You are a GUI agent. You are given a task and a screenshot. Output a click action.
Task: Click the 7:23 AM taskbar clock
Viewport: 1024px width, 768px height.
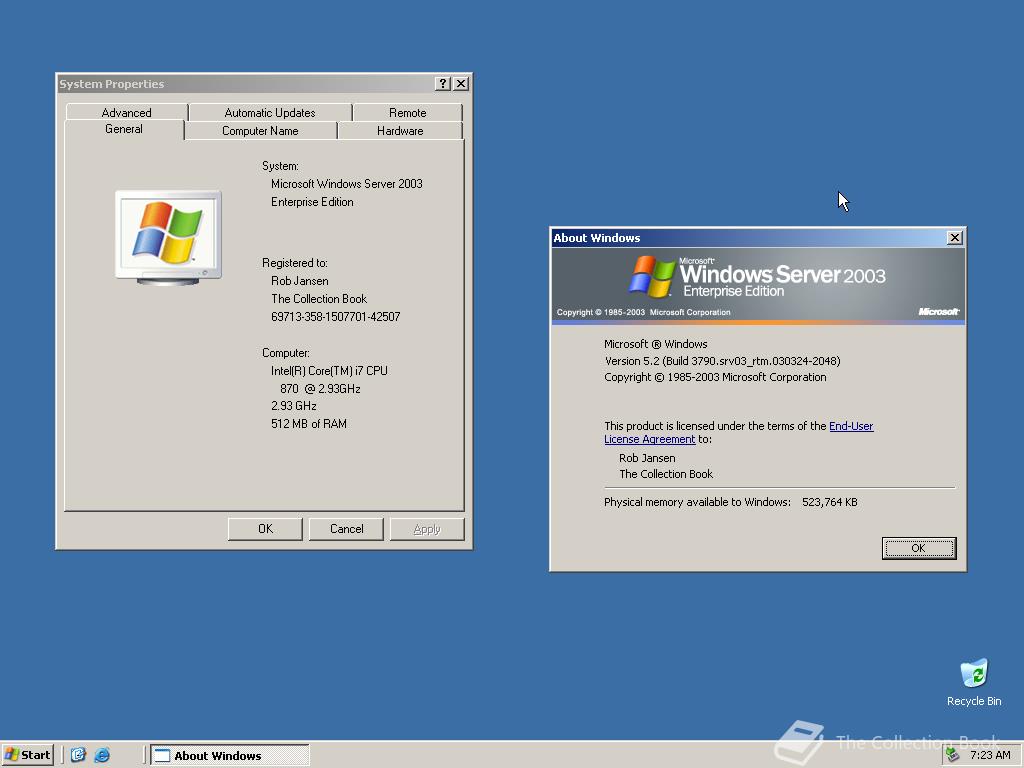pyautogui.click(x=990, y=755)
